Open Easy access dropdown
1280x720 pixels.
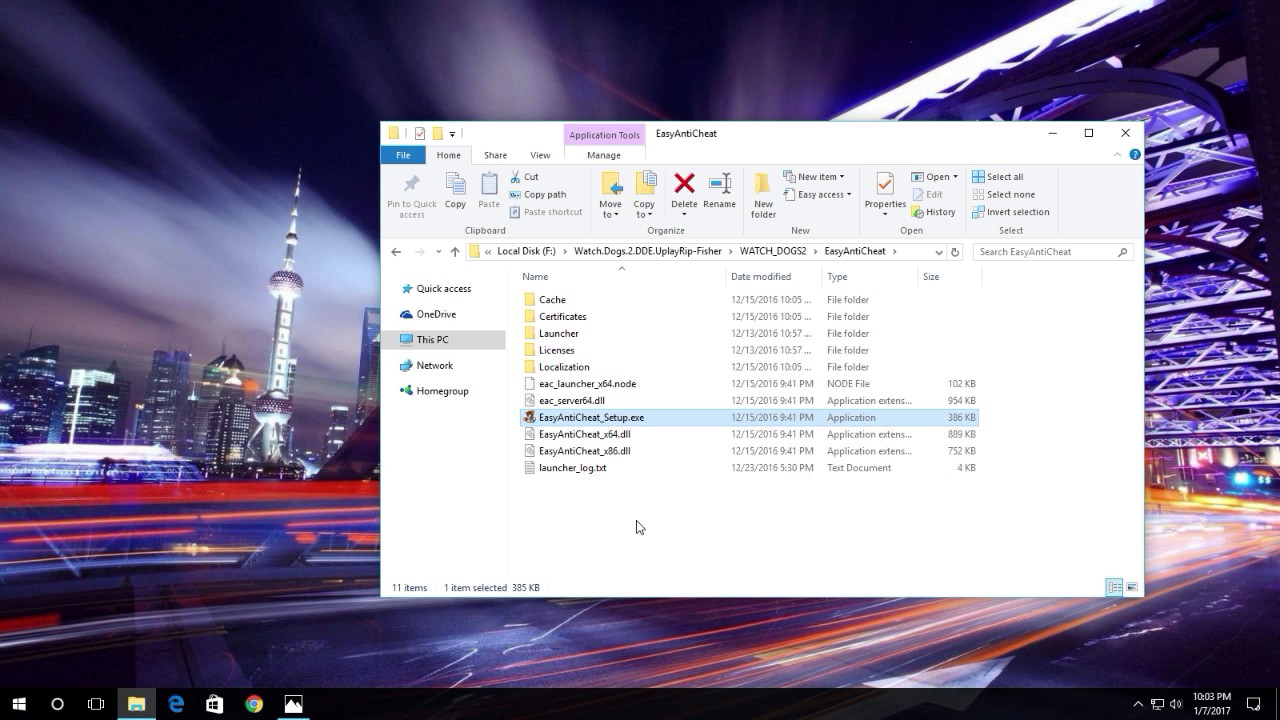[x=817, y=195]
